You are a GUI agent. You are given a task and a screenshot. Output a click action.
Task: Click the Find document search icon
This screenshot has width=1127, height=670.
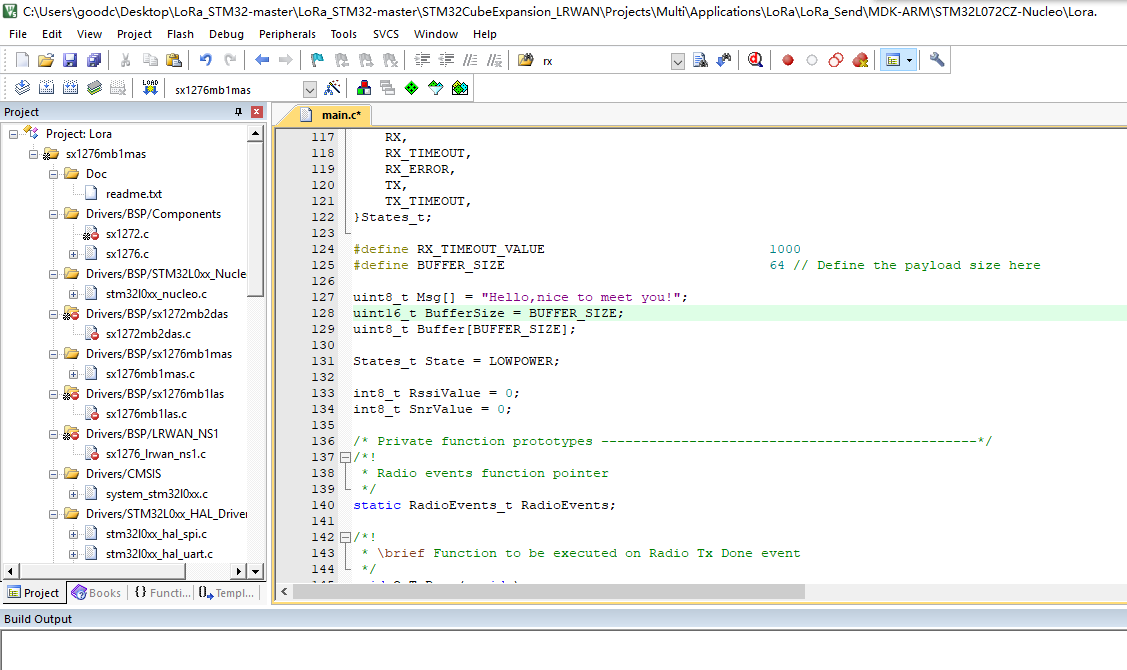700,60
